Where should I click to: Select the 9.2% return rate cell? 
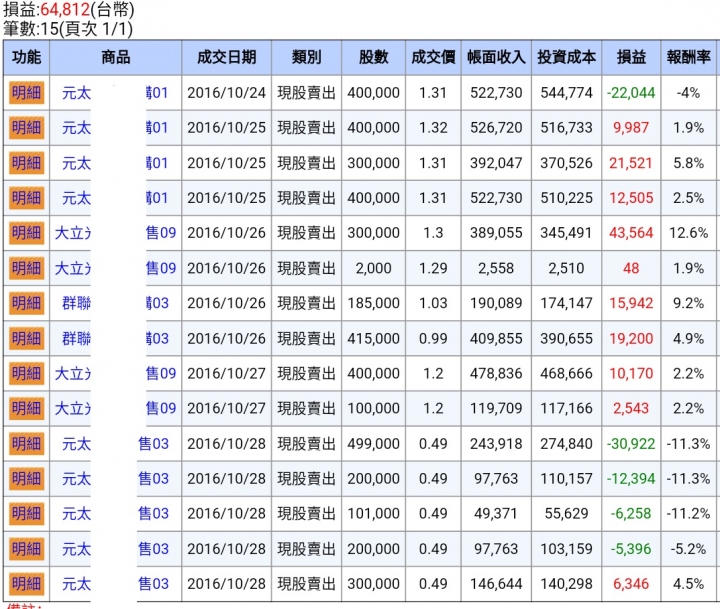(688, 303)
